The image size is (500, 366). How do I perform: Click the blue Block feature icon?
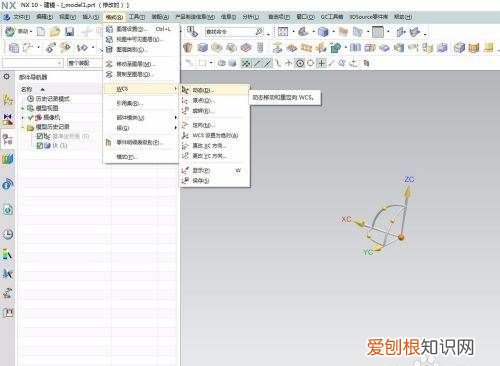tap(202, 48)
